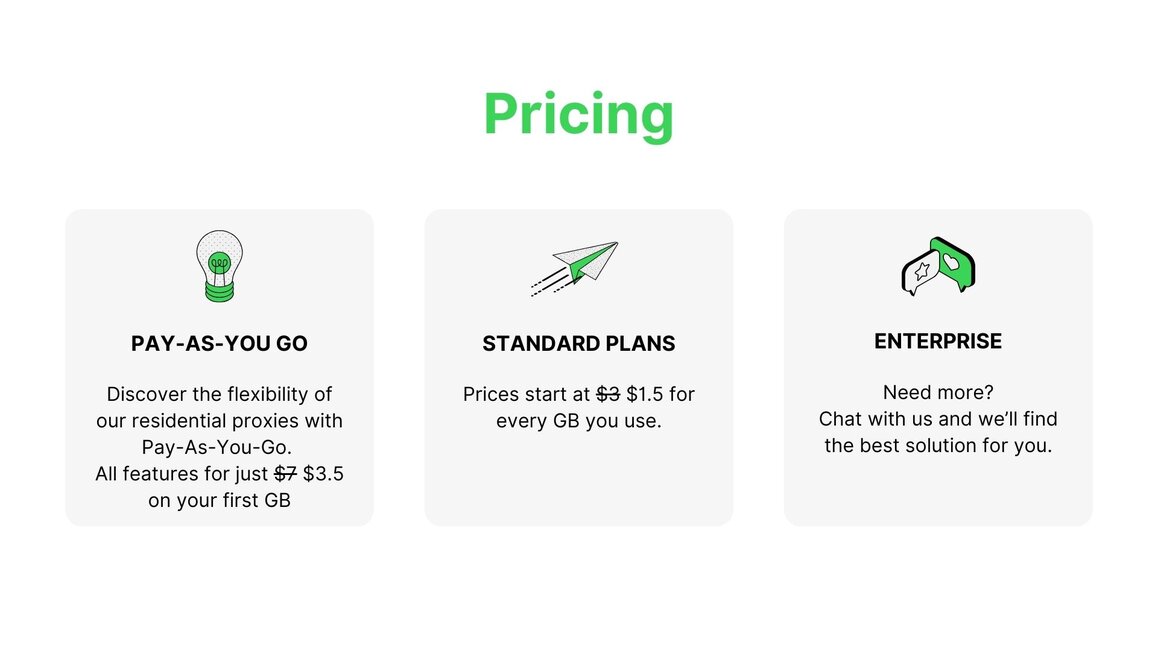The height and width of the screenshot is (651, 1158).
Task: Click the chat bubbles icon
Action: (938, 266)
